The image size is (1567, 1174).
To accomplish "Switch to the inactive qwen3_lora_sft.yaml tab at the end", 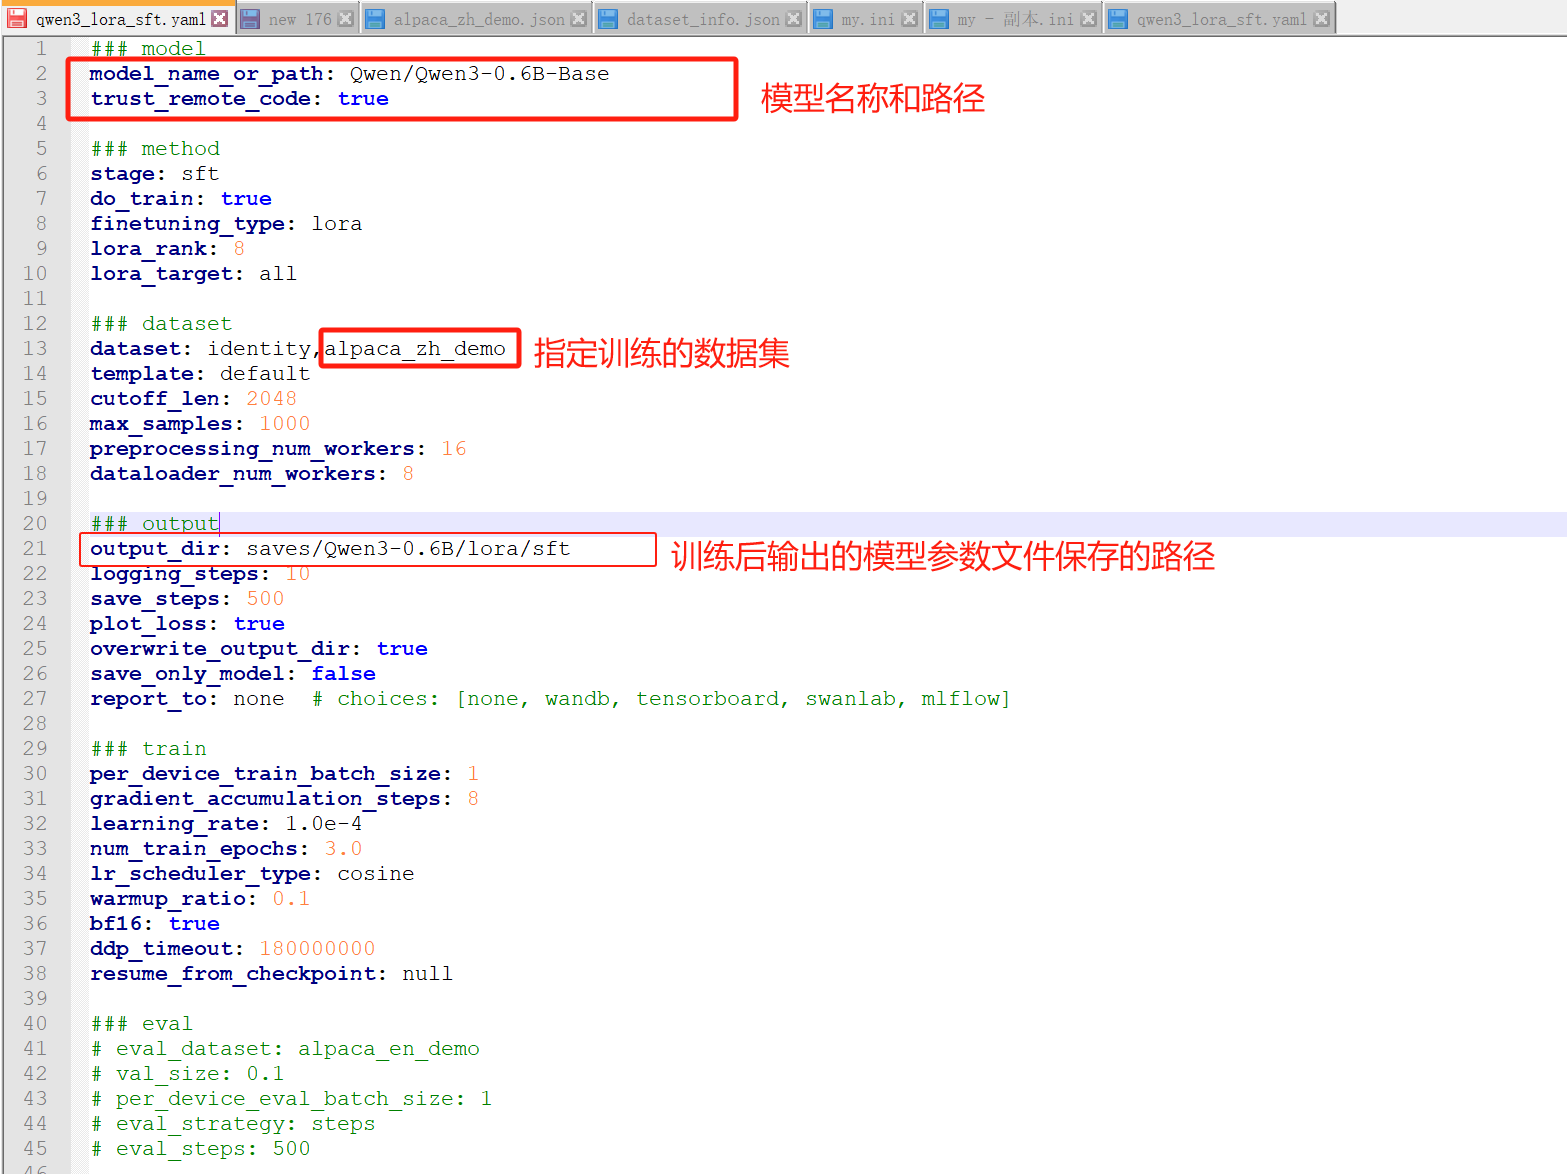I will (1221, 19).
